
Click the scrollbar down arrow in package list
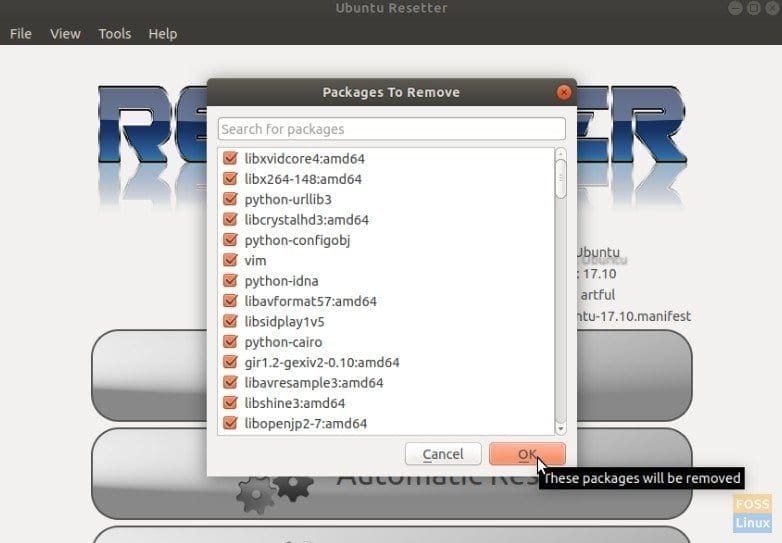[561, 428]
